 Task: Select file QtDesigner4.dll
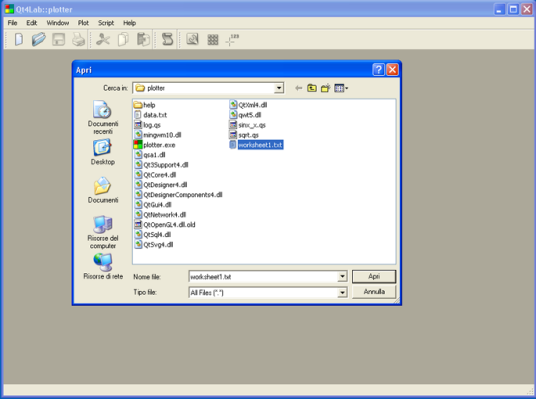coord(161,185)
